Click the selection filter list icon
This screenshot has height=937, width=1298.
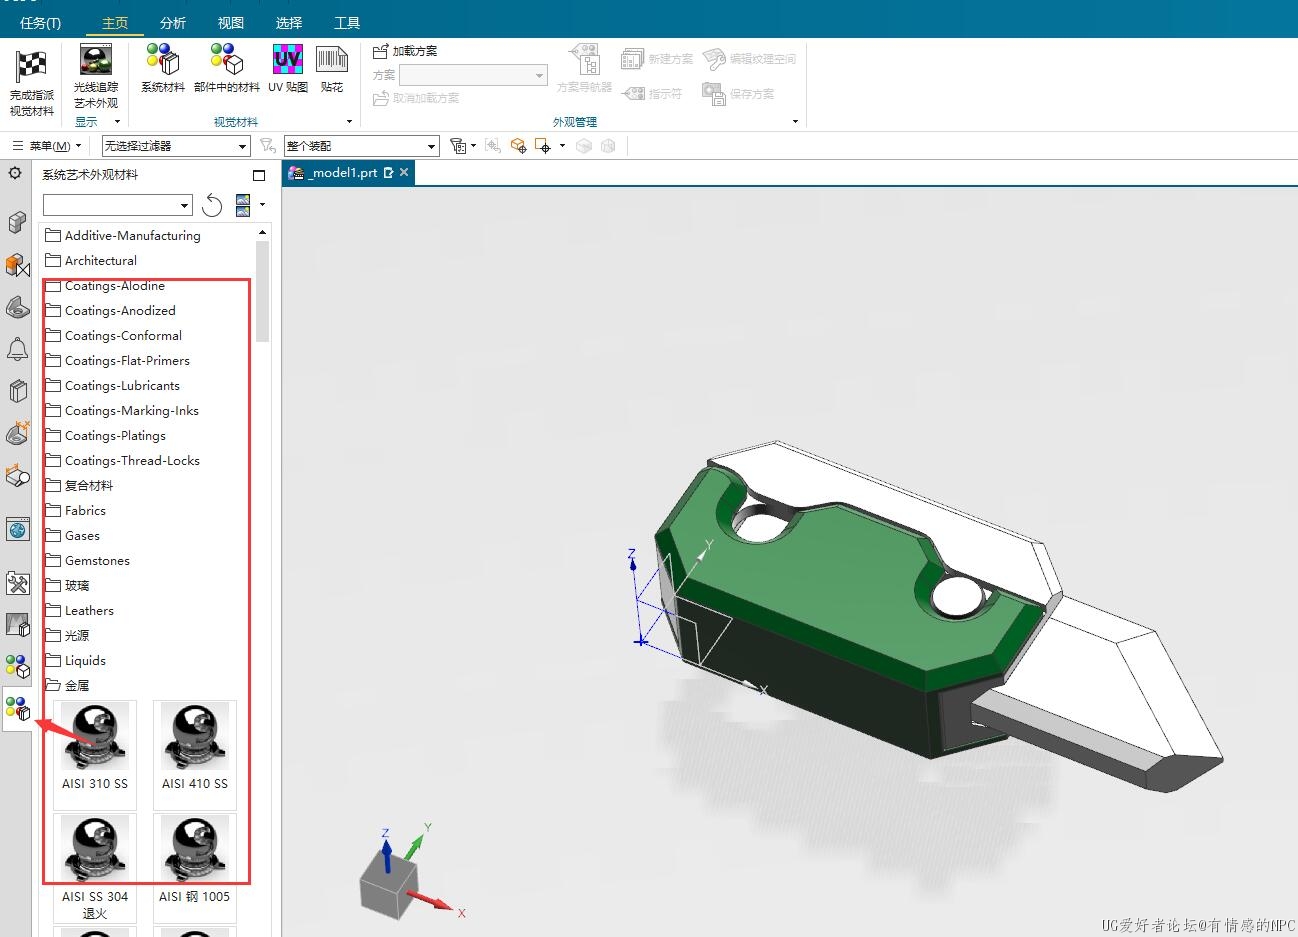[x=460, y=146]
